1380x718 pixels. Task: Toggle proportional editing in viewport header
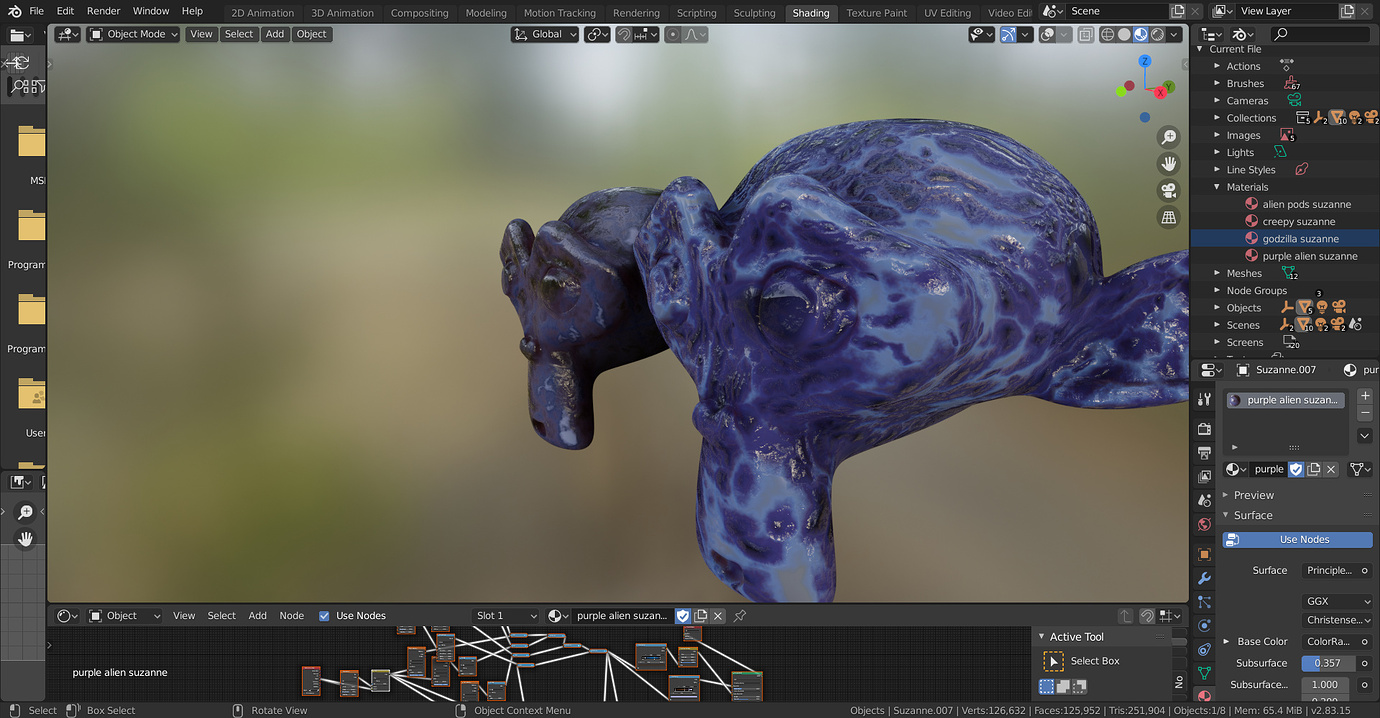[673, 34]
